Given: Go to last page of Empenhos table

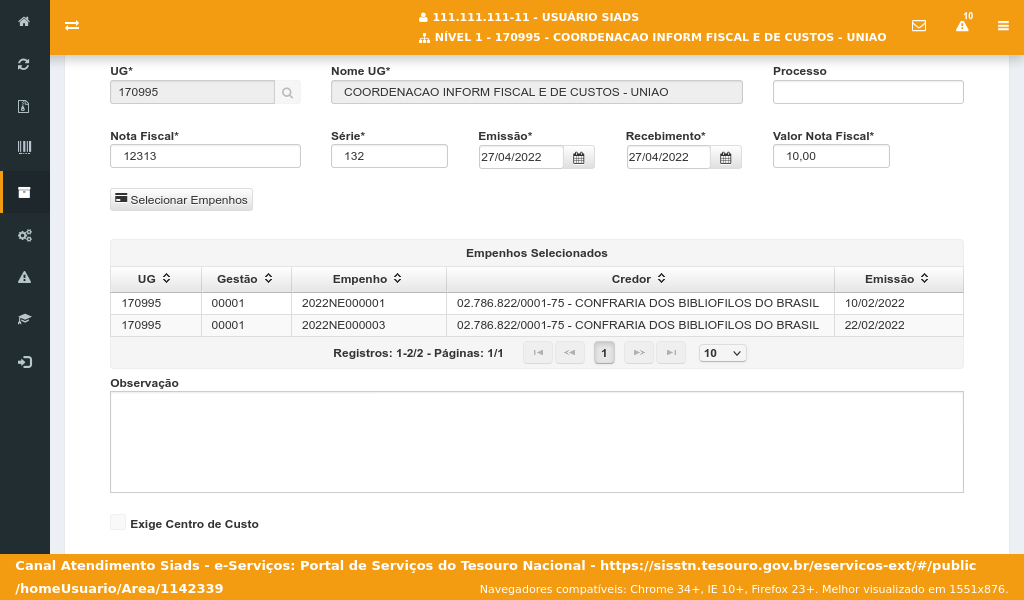Looking at the screenshot, I should (x=671, y=353).
